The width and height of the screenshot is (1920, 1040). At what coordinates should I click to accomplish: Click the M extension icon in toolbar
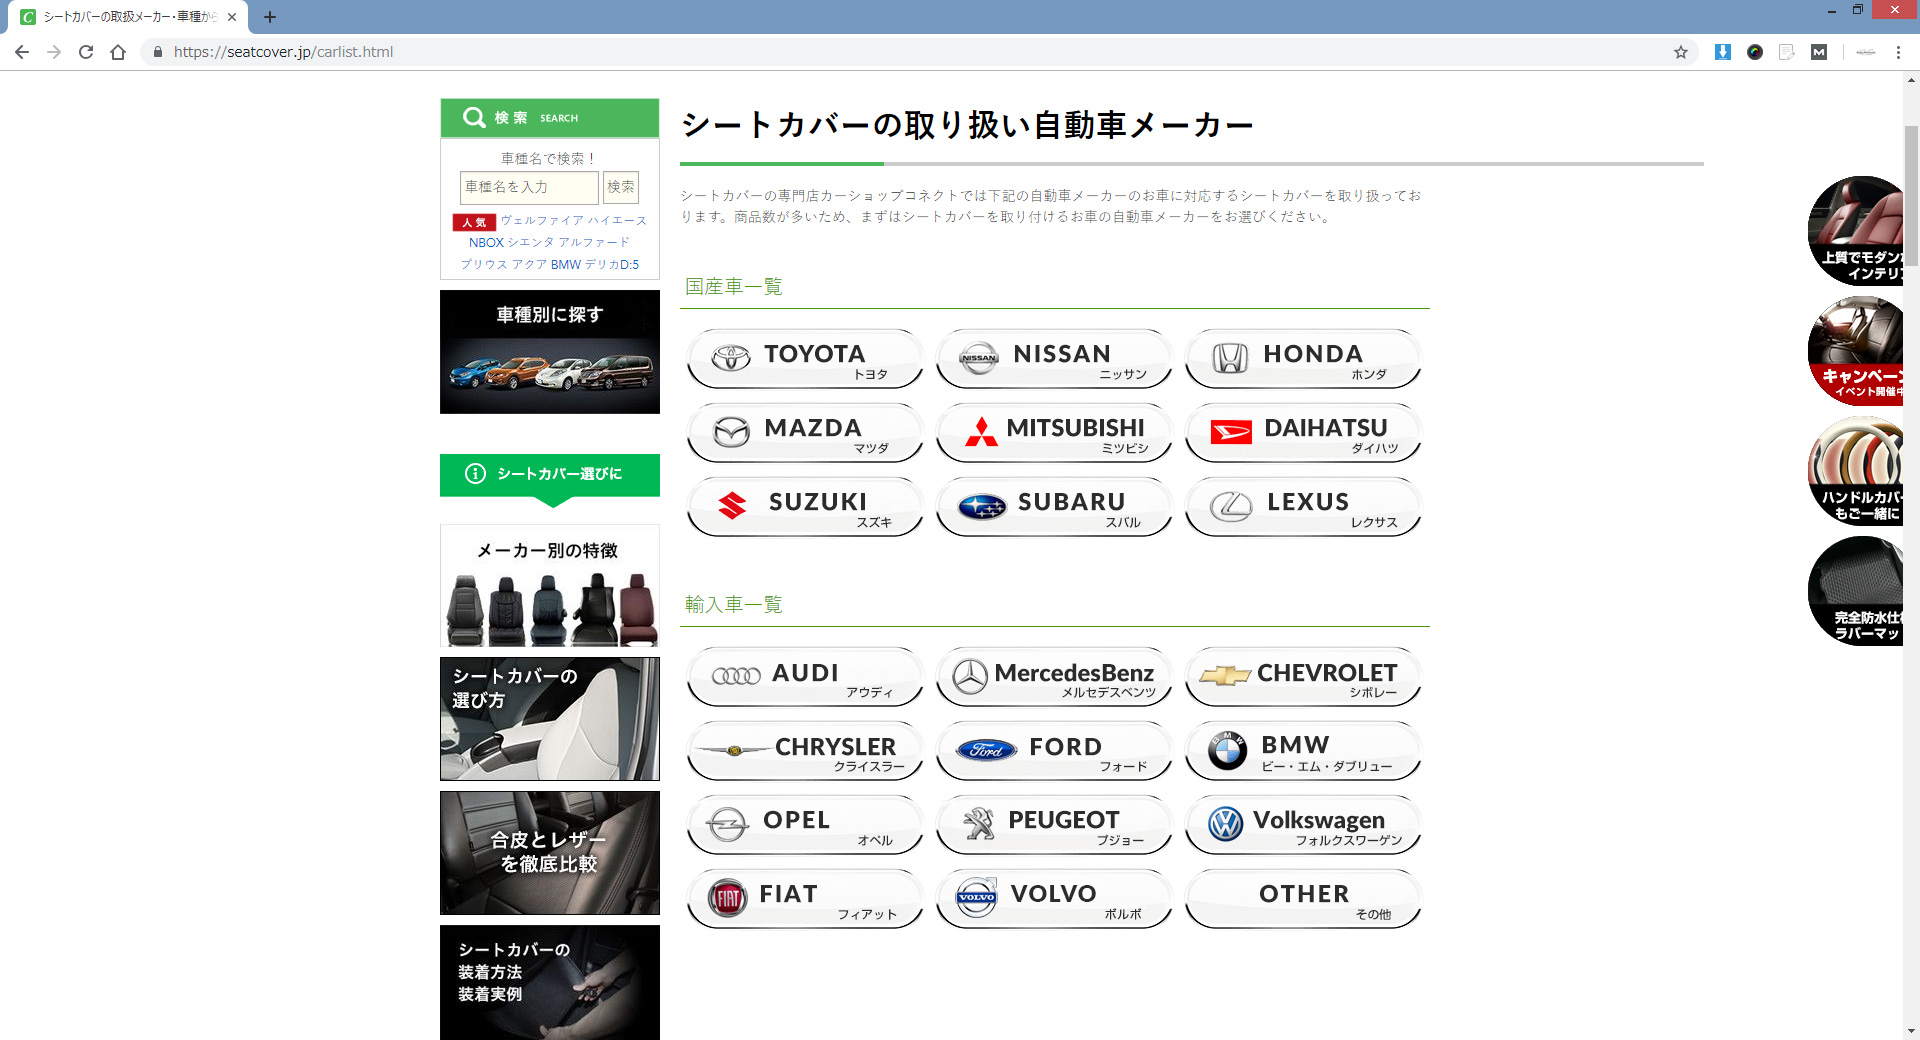point(1819,52)
